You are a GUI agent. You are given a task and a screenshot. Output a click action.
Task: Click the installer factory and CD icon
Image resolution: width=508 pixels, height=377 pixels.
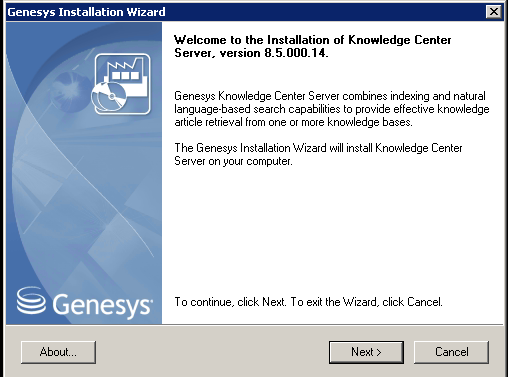tap(122, 84)
